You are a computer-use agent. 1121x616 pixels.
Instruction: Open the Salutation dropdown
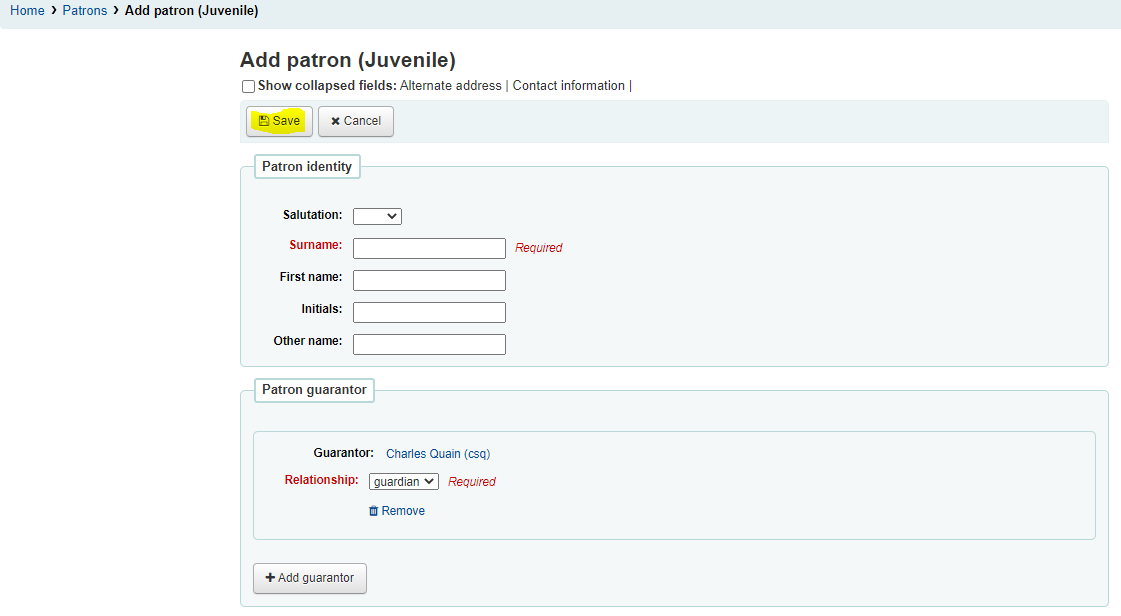coord(377,216)
